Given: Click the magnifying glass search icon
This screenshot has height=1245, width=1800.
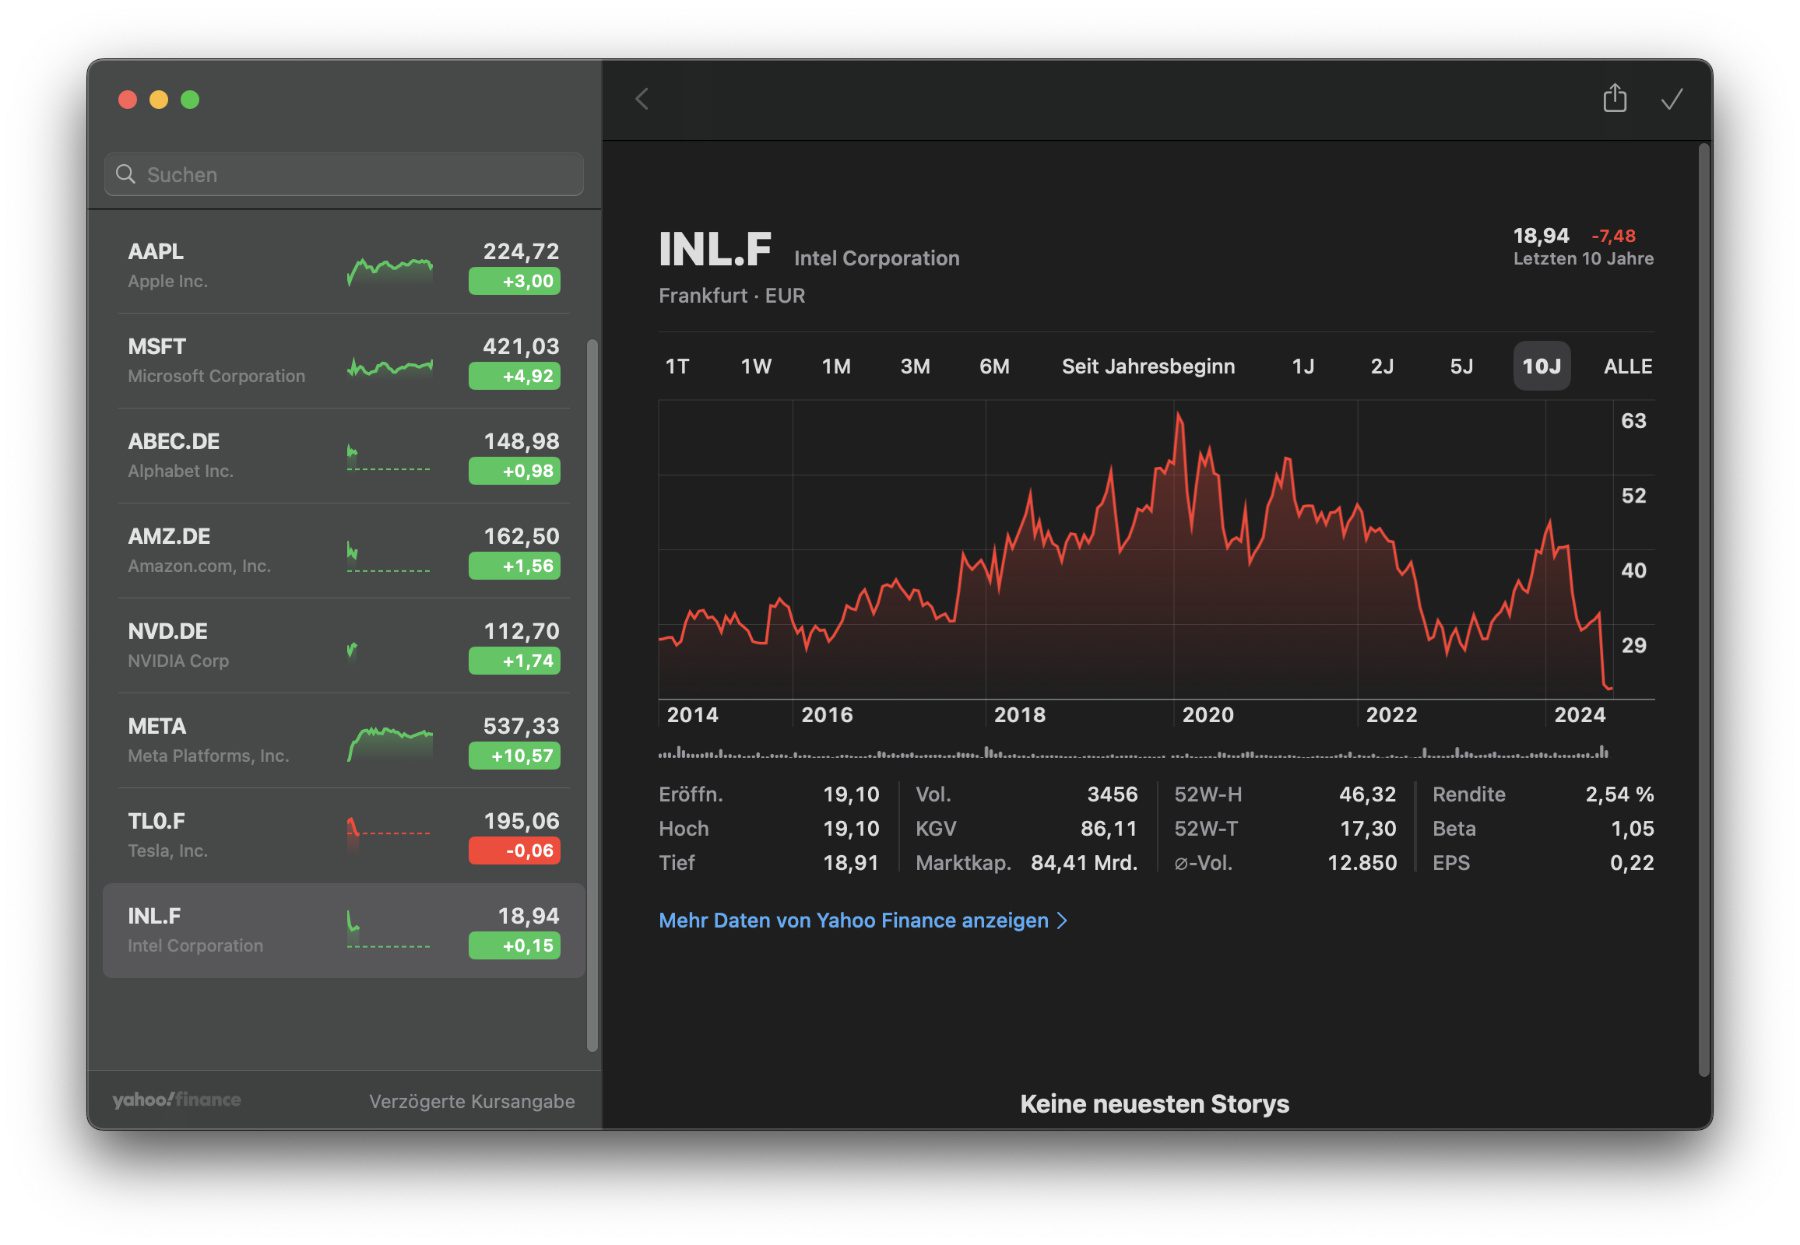Looking at the screenshot, I should pyautogui.click(x=126, y=174).
